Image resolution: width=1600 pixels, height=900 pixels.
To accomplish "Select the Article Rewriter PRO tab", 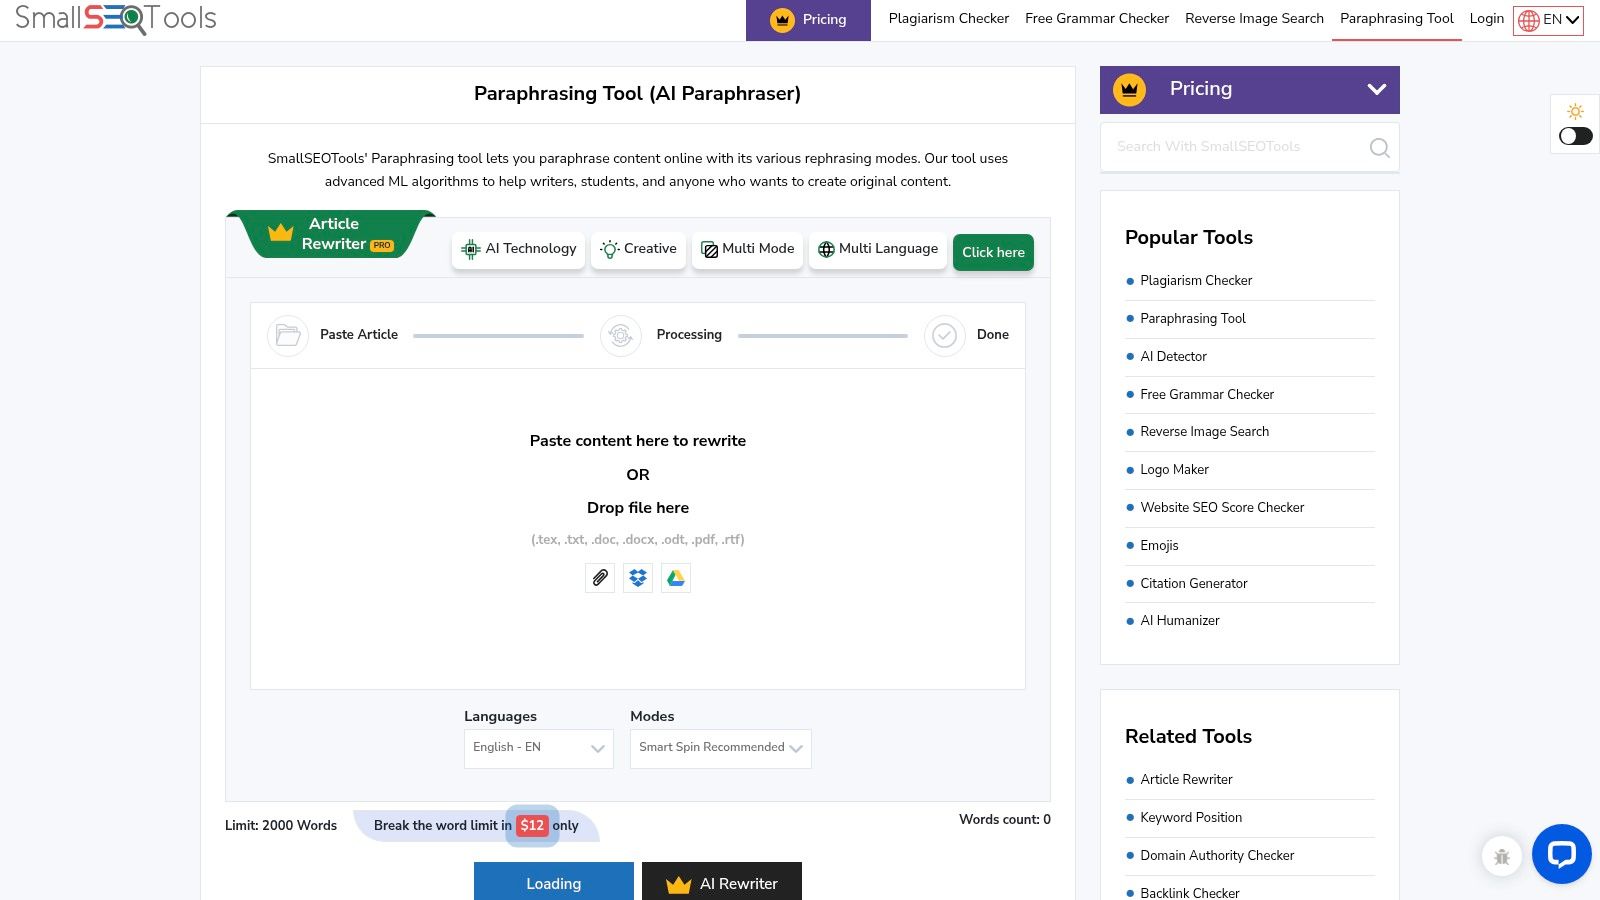I will pyautogui.click(x=332, y=234).
